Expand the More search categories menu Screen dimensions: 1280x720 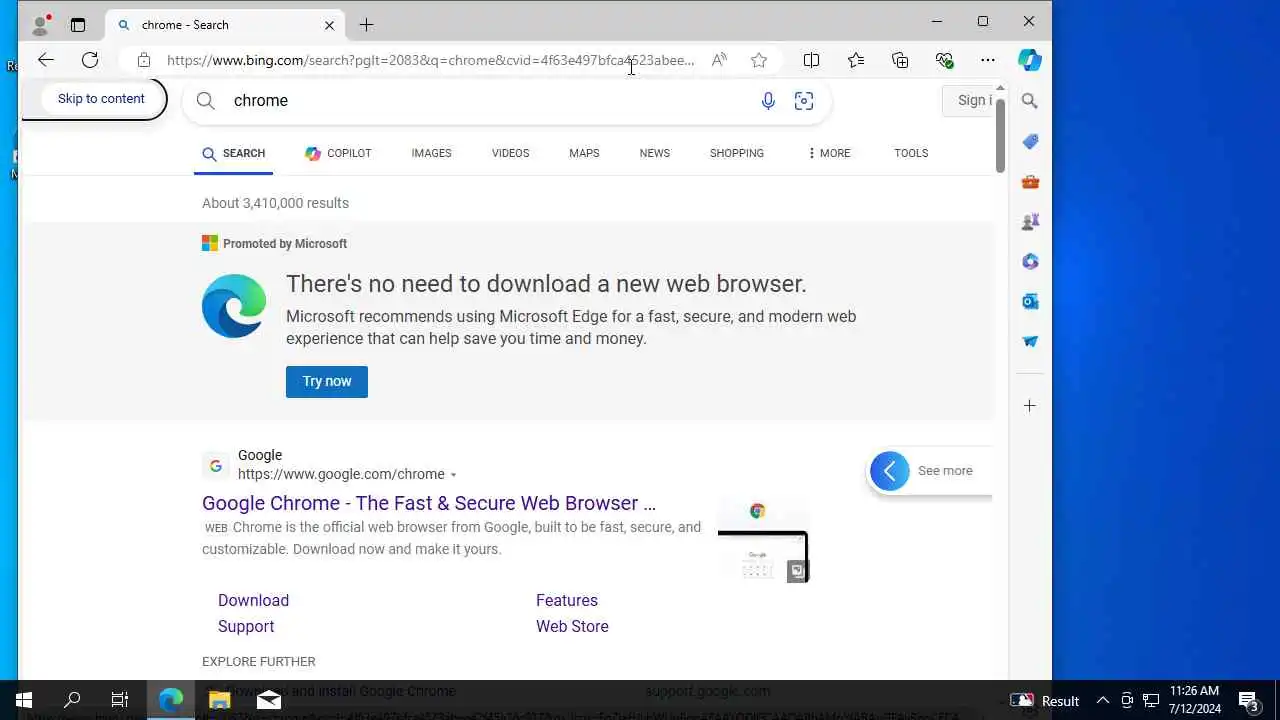[829, 153]
